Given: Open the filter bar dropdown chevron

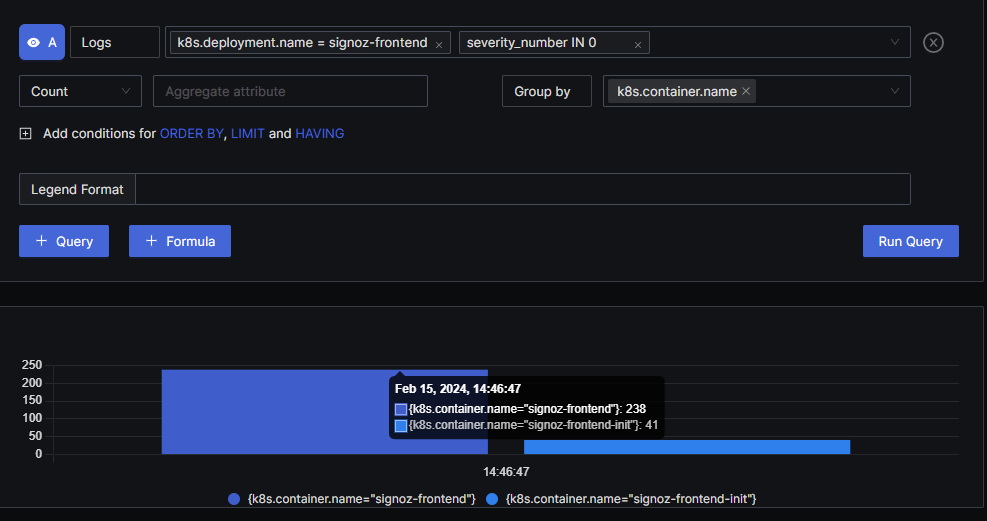Looking at the screenshot, I should click(x=894, y=42).
